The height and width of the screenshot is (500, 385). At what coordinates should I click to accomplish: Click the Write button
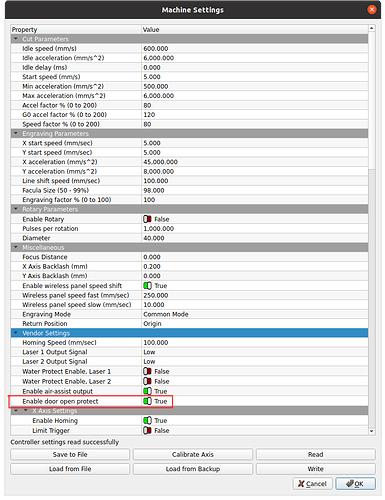pyautogui.click(x=316, y=469)
